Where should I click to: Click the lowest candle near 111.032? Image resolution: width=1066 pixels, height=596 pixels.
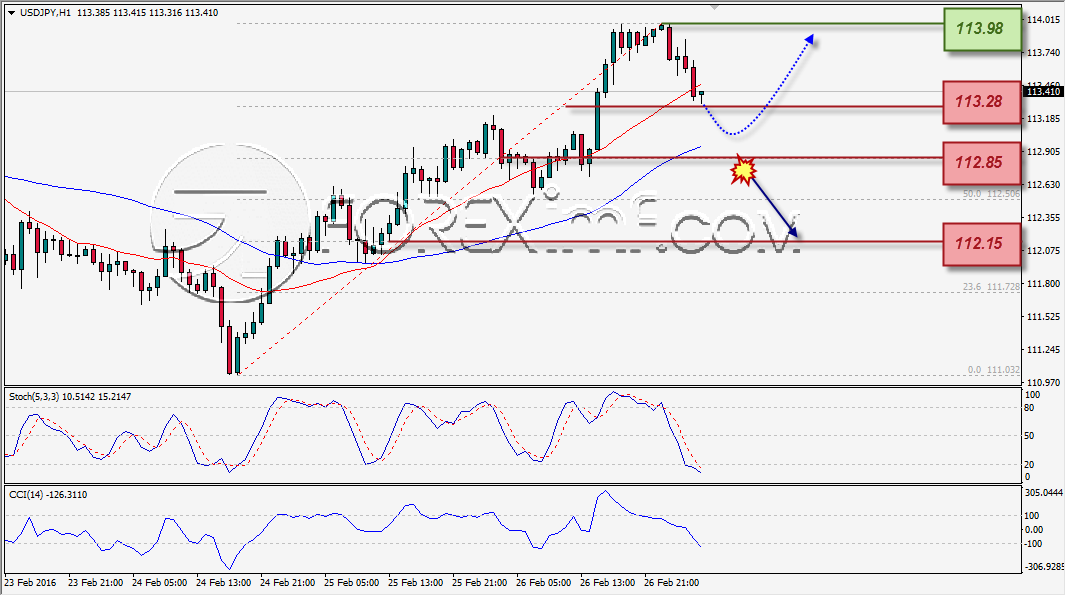(x=229, y=349)
